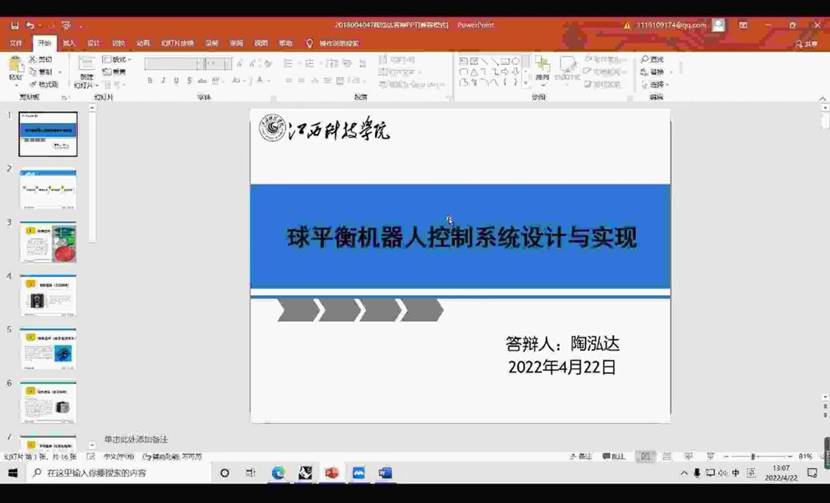Viewport: 830px width, 503px height.
Task: Collapse the ribbon
Action: [823, 98]
